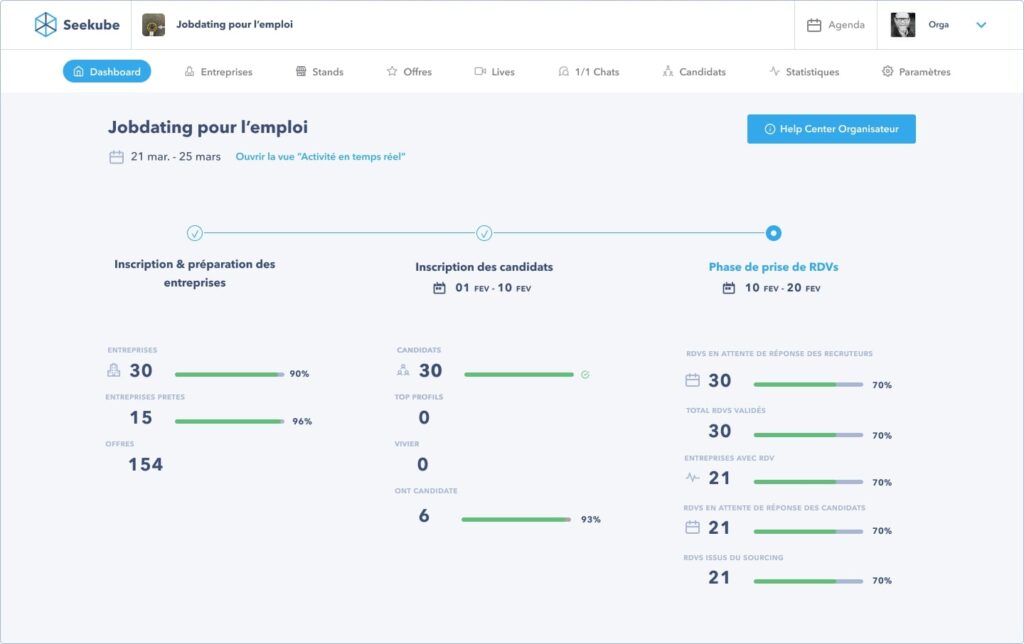Expand the Orga account dropdown chevron
This screenshot has height=644, width=1024.
(981, 25)
